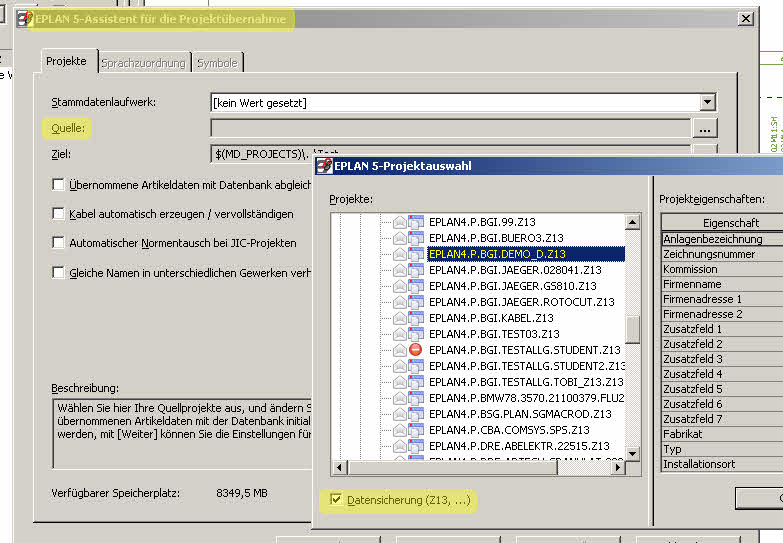783x543 pixels.
Task: Click left arrow of horizontal list scrollbar
Action: coord(340,468)
